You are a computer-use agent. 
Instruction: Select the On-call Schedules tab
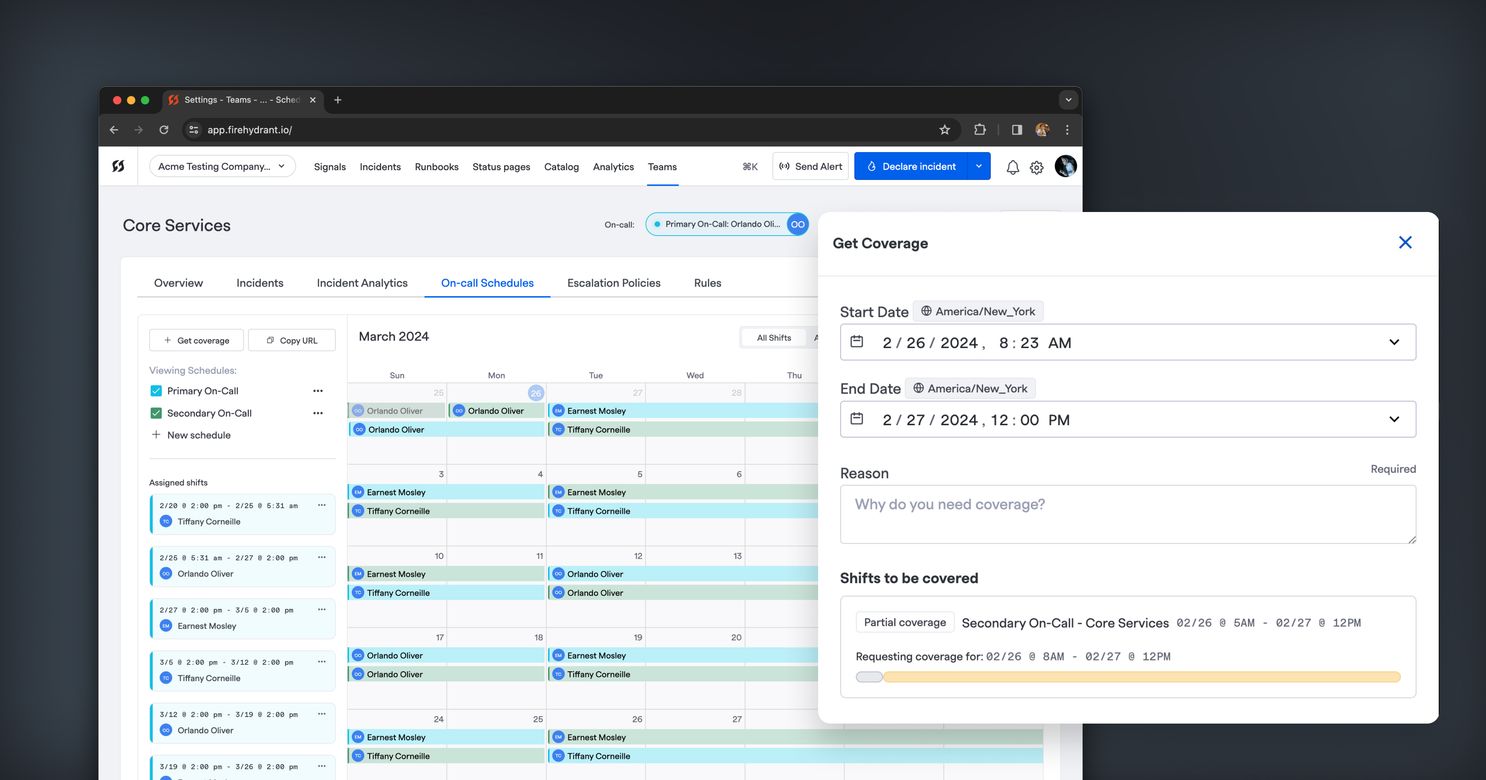point(487,283)
